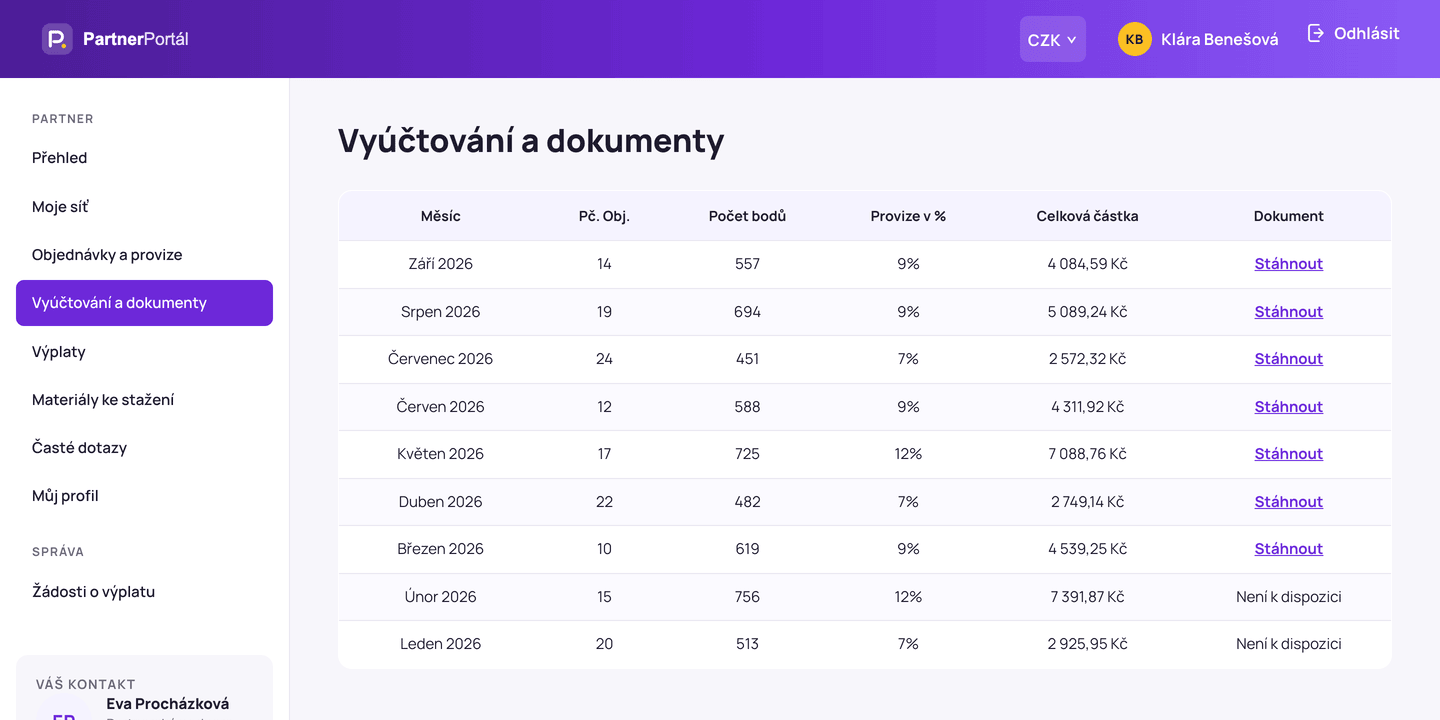Open the CZK currency dropdown

[1052, 39]
